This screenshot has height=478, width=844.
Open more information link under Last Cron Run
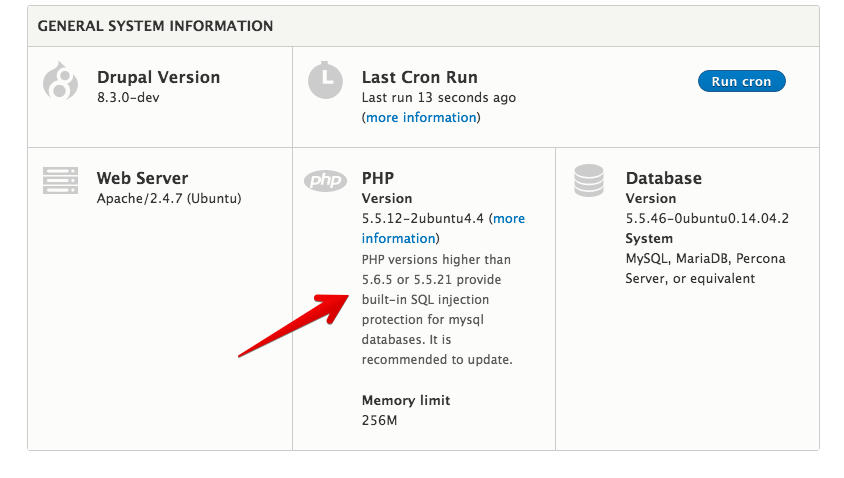point(421,118)
